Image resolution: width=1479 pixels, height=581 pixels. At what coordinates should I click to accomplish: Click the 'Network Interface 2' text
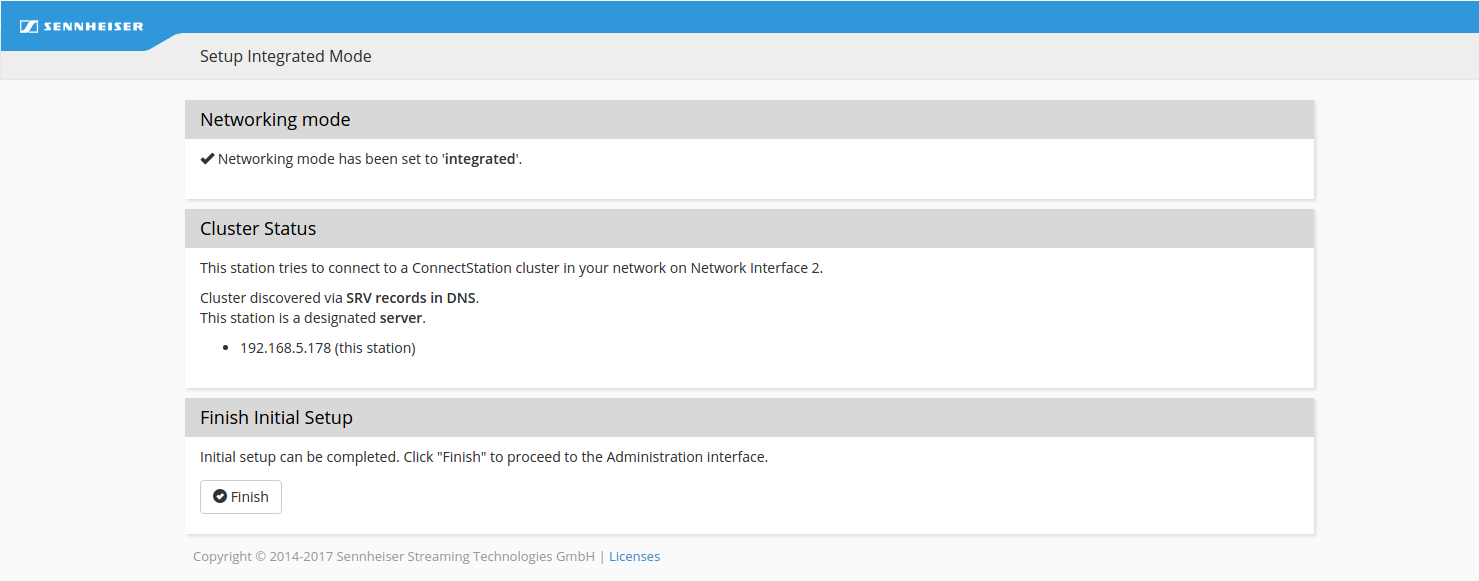pyautogui.click(x=755, y=268)
